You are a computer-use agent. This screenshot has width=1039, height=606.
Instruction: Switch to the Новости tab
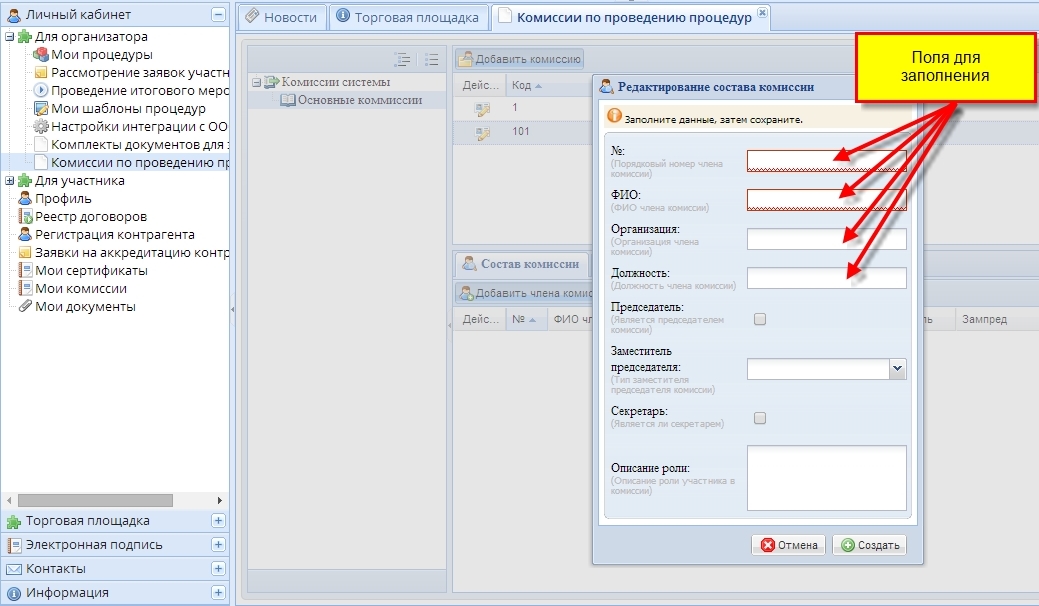(x=282, y=17)
